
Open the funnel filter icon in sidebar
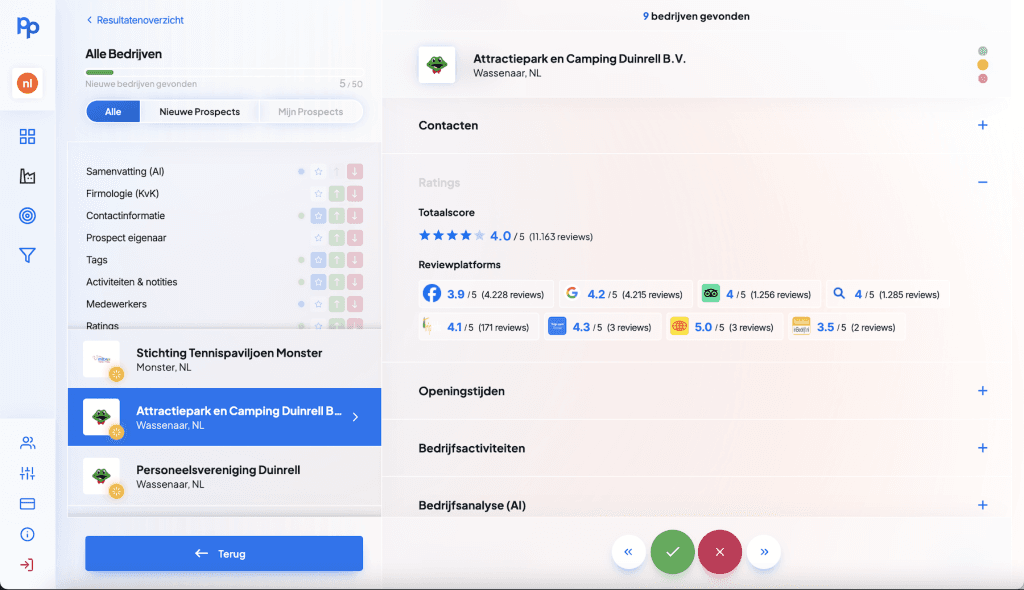pos(27,256)
